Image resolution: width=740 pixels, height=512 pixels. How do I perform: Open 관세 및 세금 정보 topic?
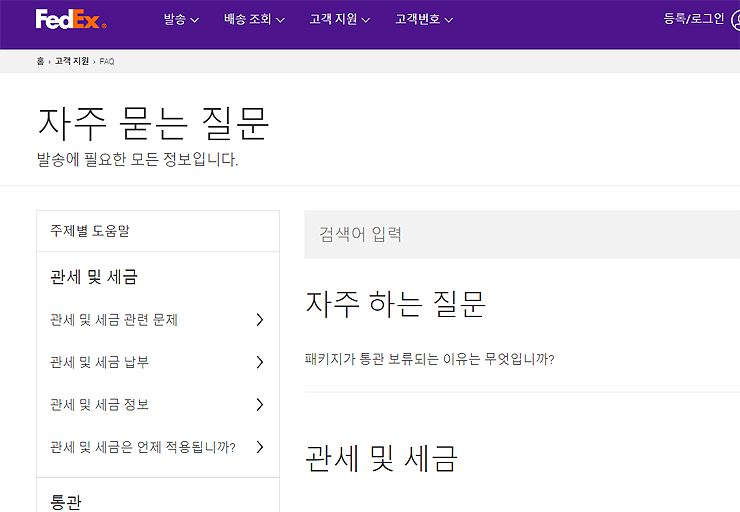tap(99, 405)
